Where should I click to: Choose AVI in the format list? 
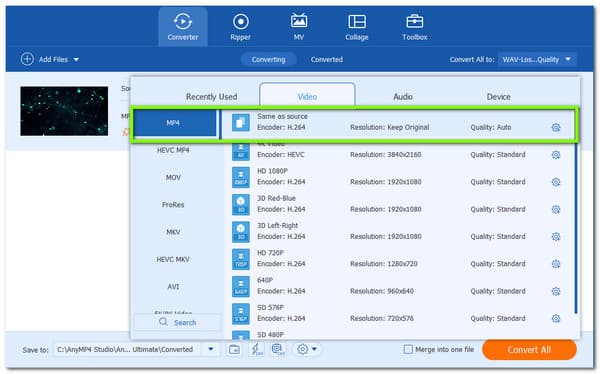pyautogui.click(x=173, y=287)
